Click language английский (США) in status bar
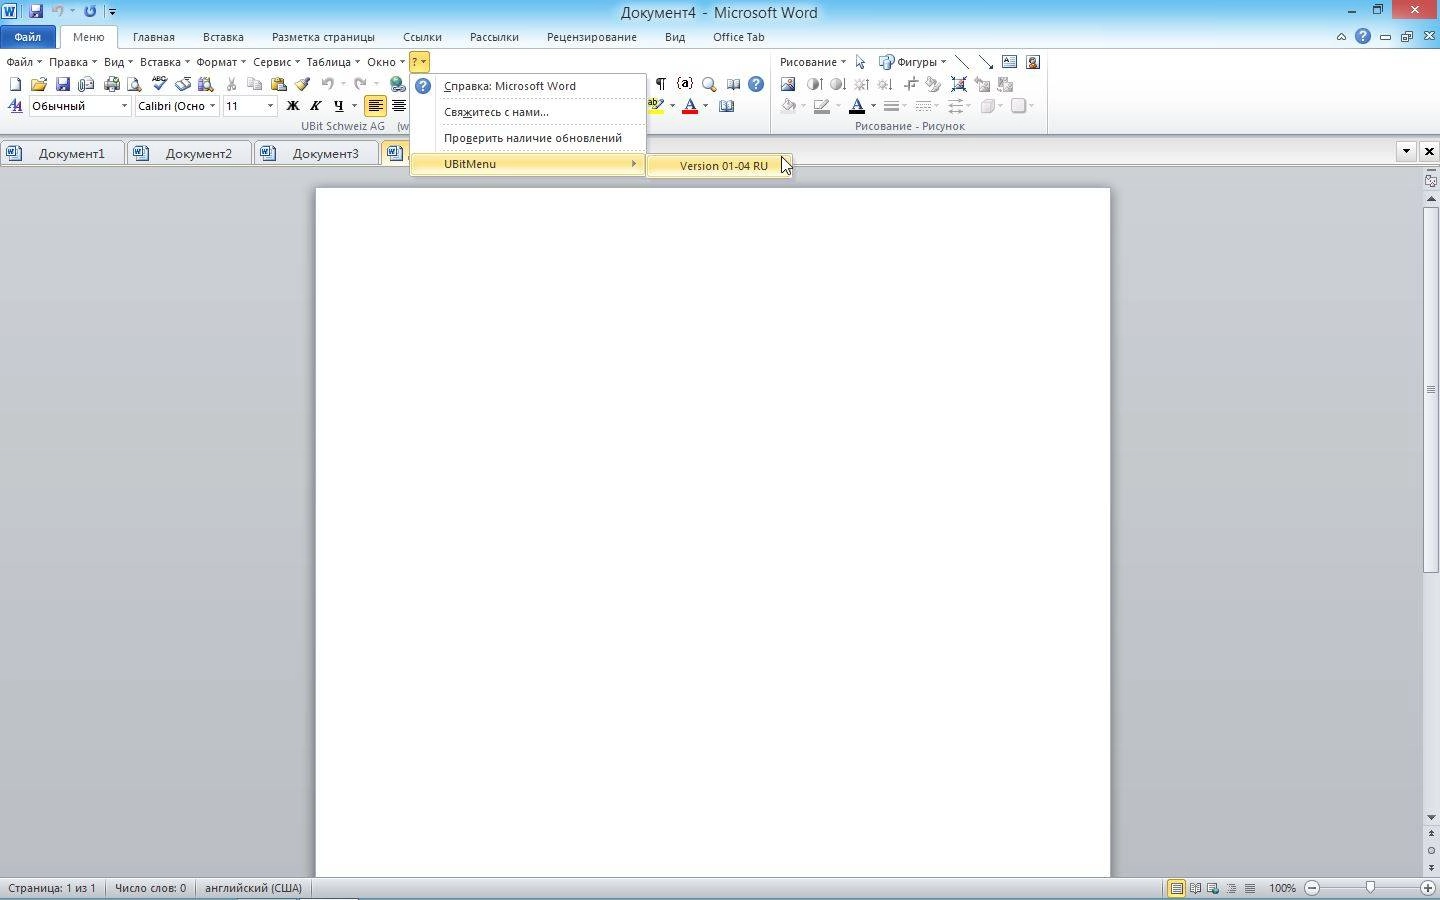This screenshot has width=1440, height=900. [253, 888]
